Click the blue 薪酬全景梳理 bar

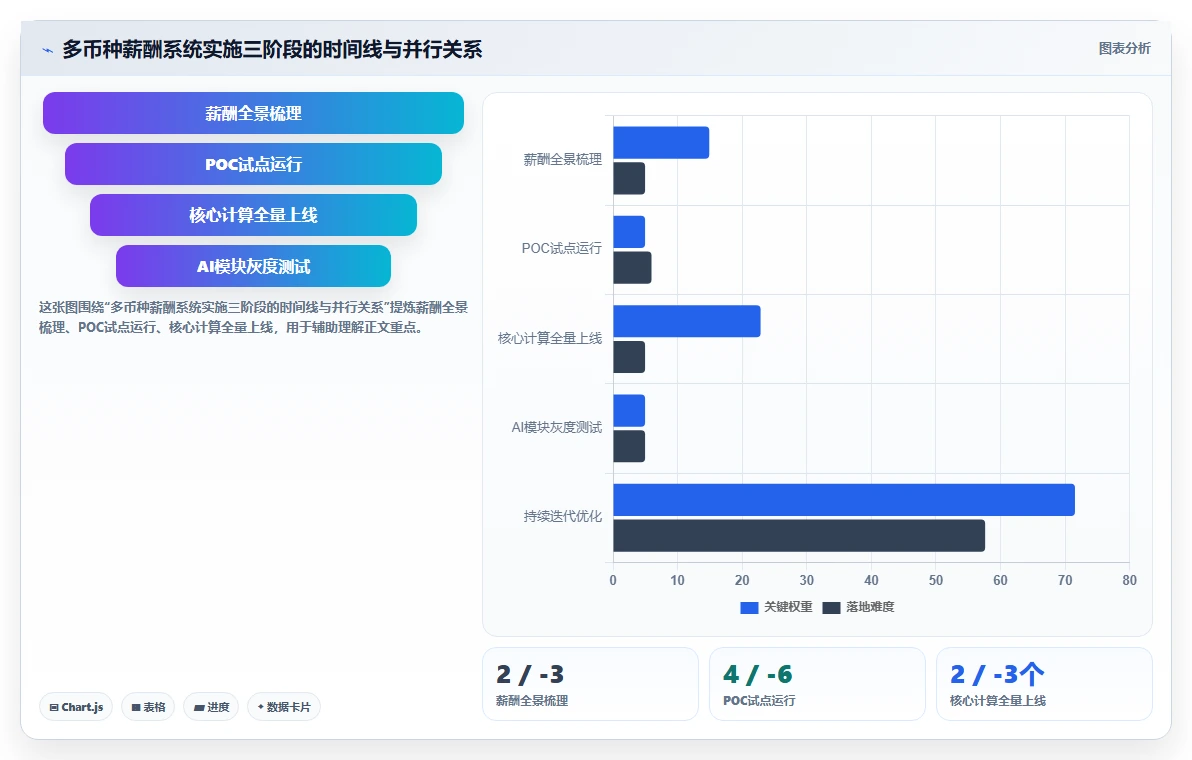pos(661,143)
